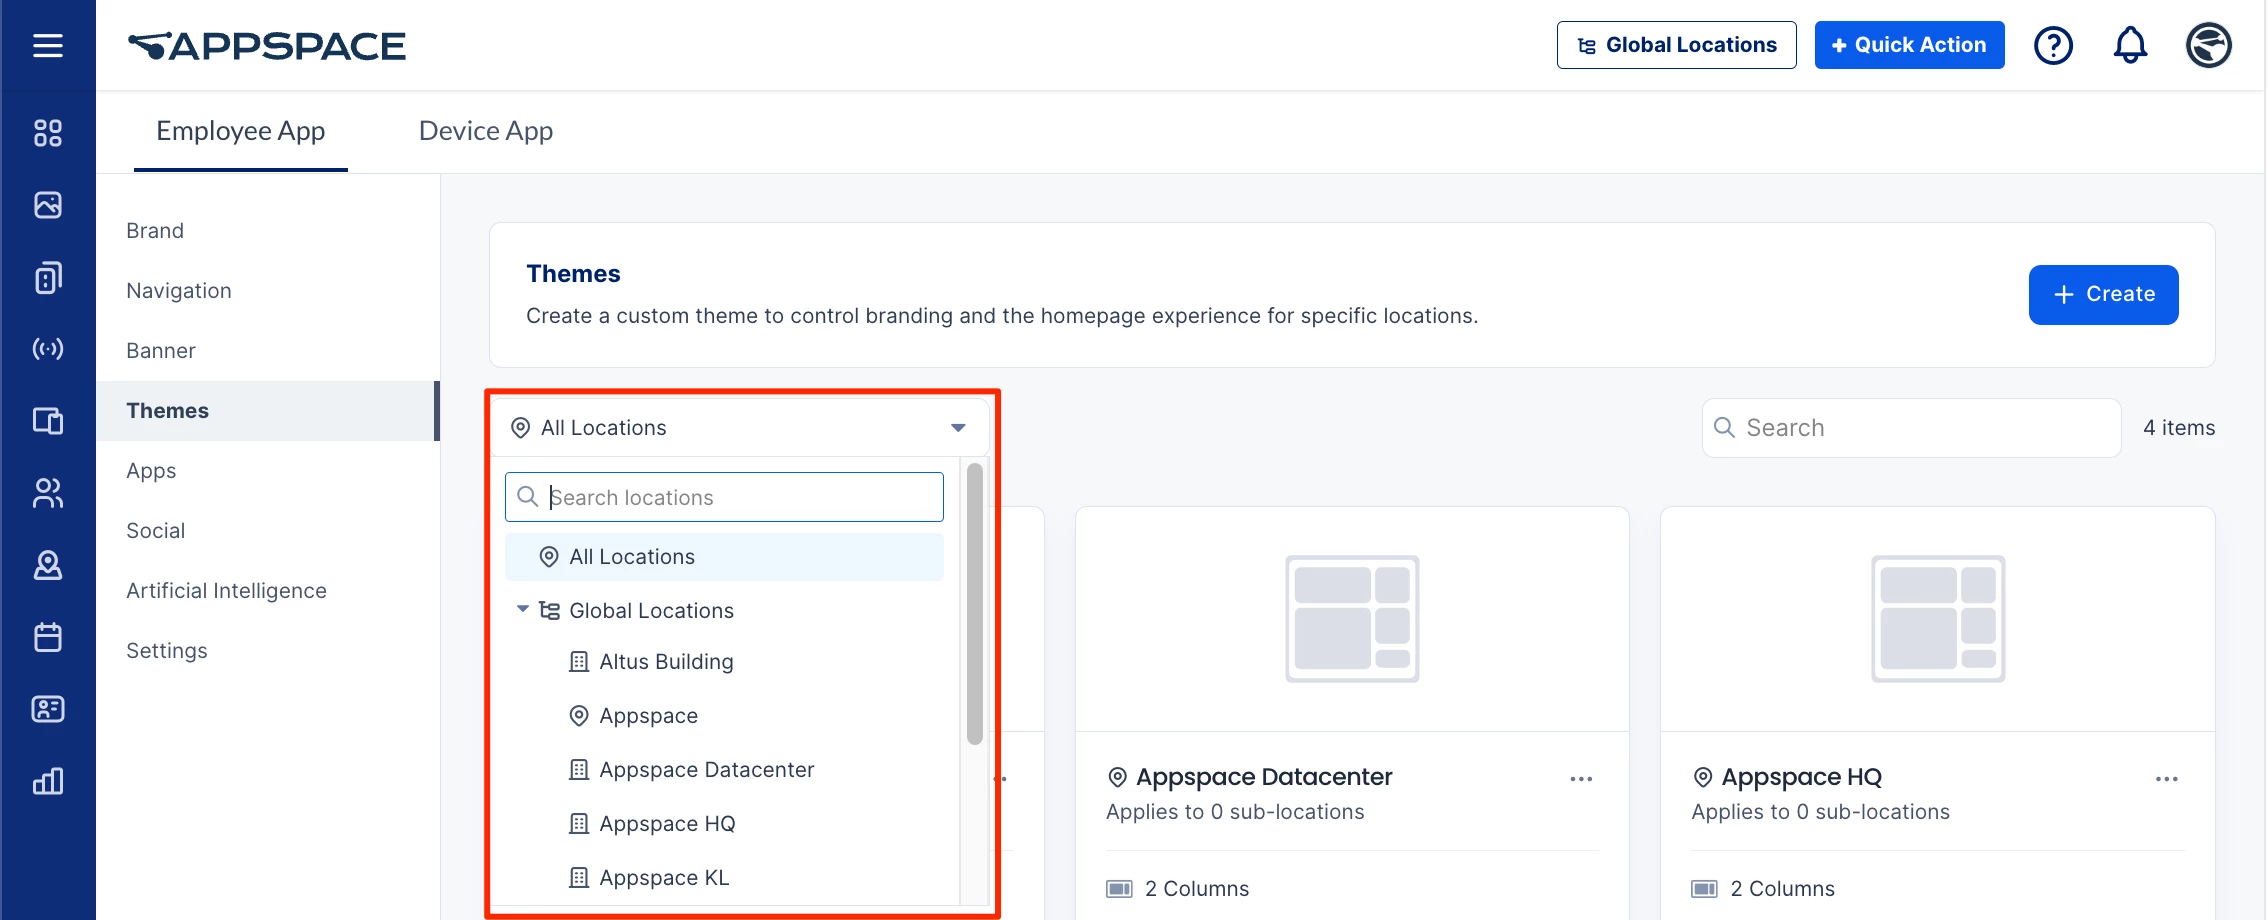This screenshot has width=2268, height=920.
Task: Switch to the Employee App tab
Action: pos(241,131)
